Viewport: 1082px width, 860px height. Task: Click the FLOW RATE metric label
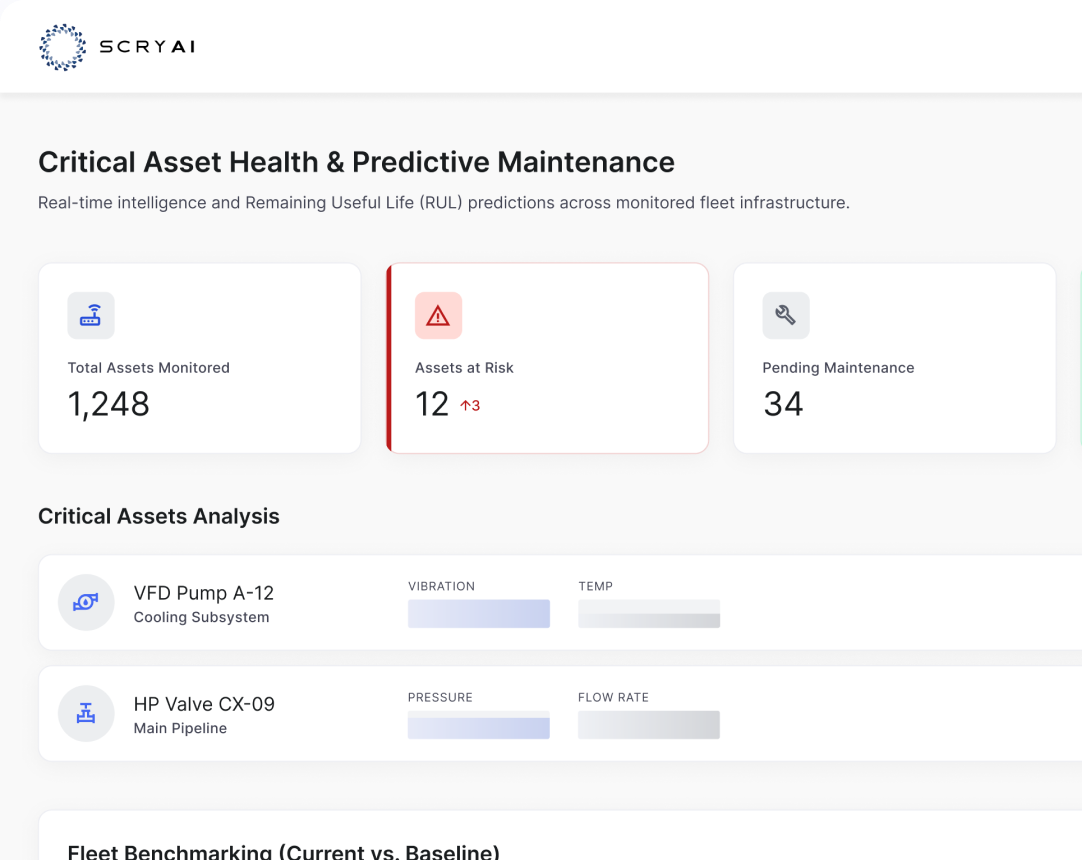click(613, 697)
